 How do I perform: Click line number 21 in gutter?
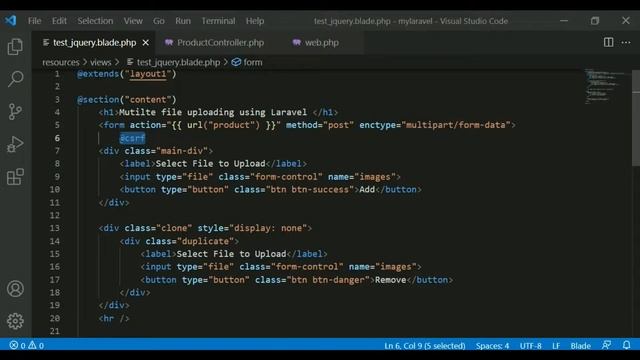(x=54, y=331)
